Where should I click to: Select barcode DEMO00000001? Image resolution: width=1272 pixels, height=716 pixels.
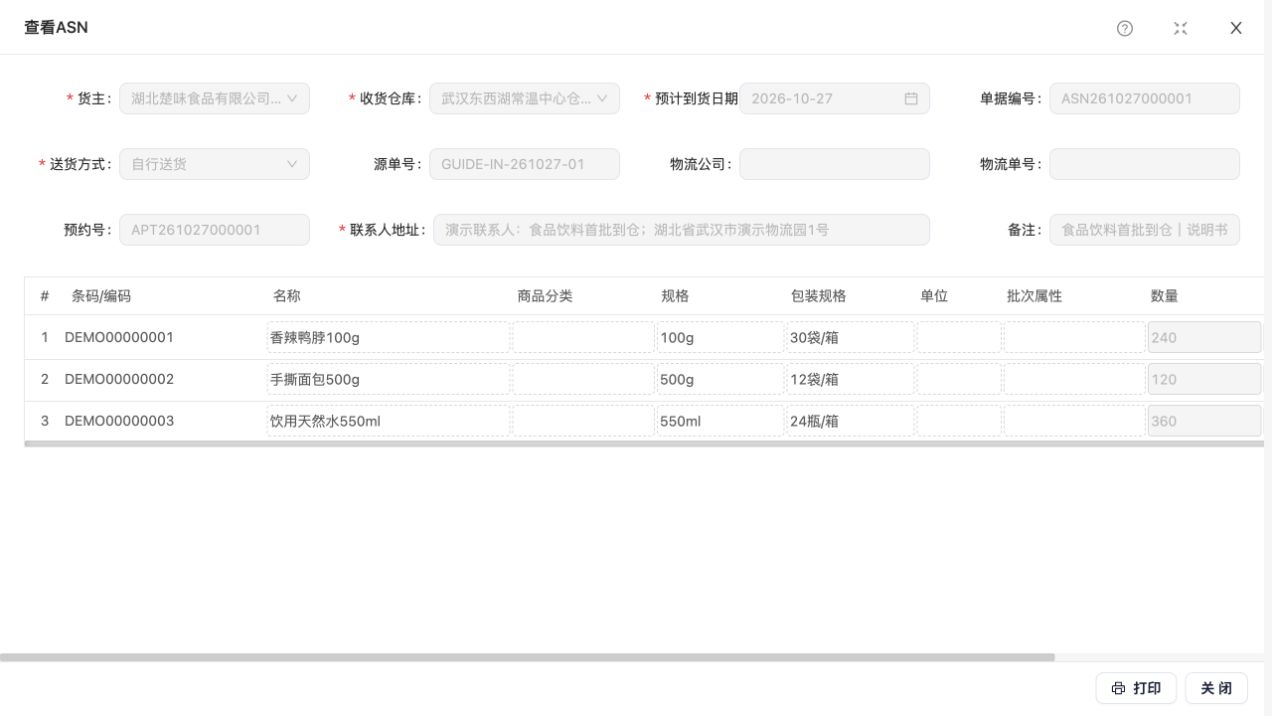(x=119, y=338)
